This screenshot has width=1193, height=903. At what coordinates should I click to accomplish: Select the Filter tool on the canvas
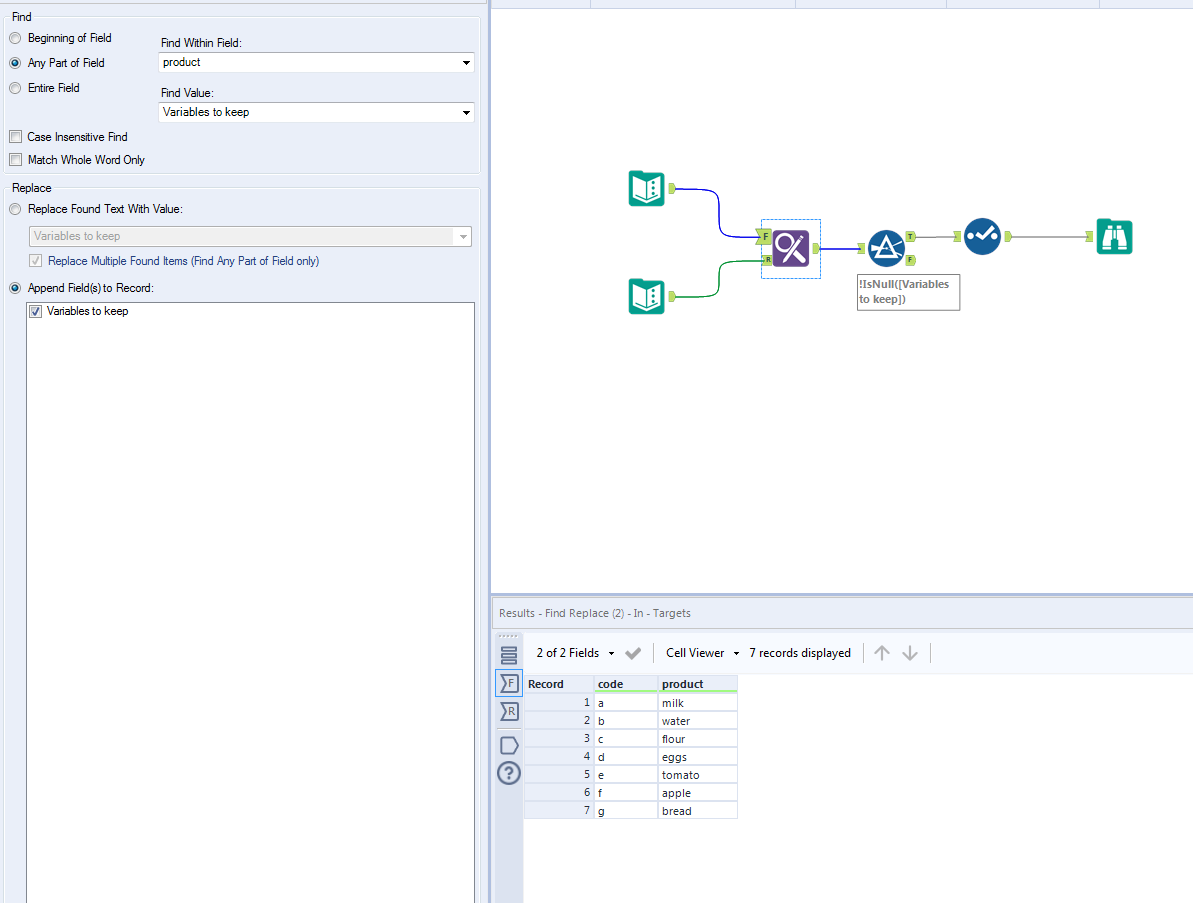click(x=886, y=247)
